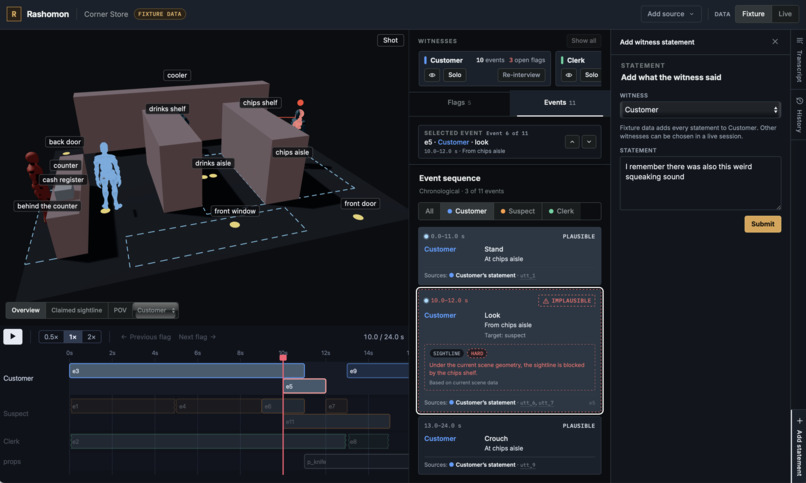The height and width of the screenshot is (483, 806).
Task: Close the Add witness statement panel
Action: pyautogui.click(x=775, y=42)
